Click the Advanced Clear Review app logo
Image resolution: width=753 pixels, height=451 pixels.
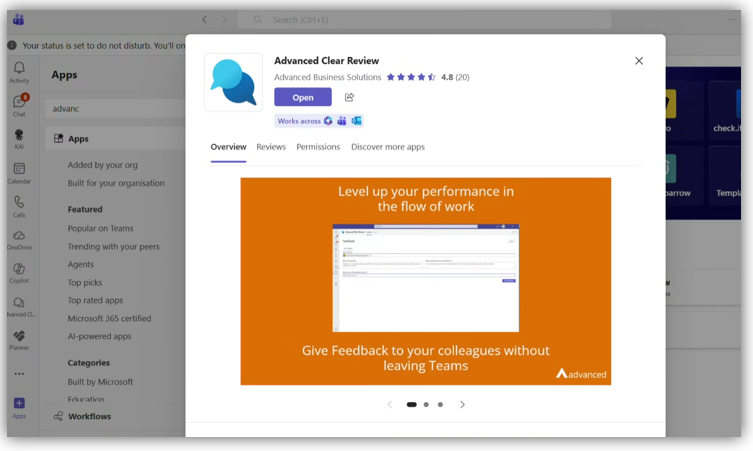(233, 82)
